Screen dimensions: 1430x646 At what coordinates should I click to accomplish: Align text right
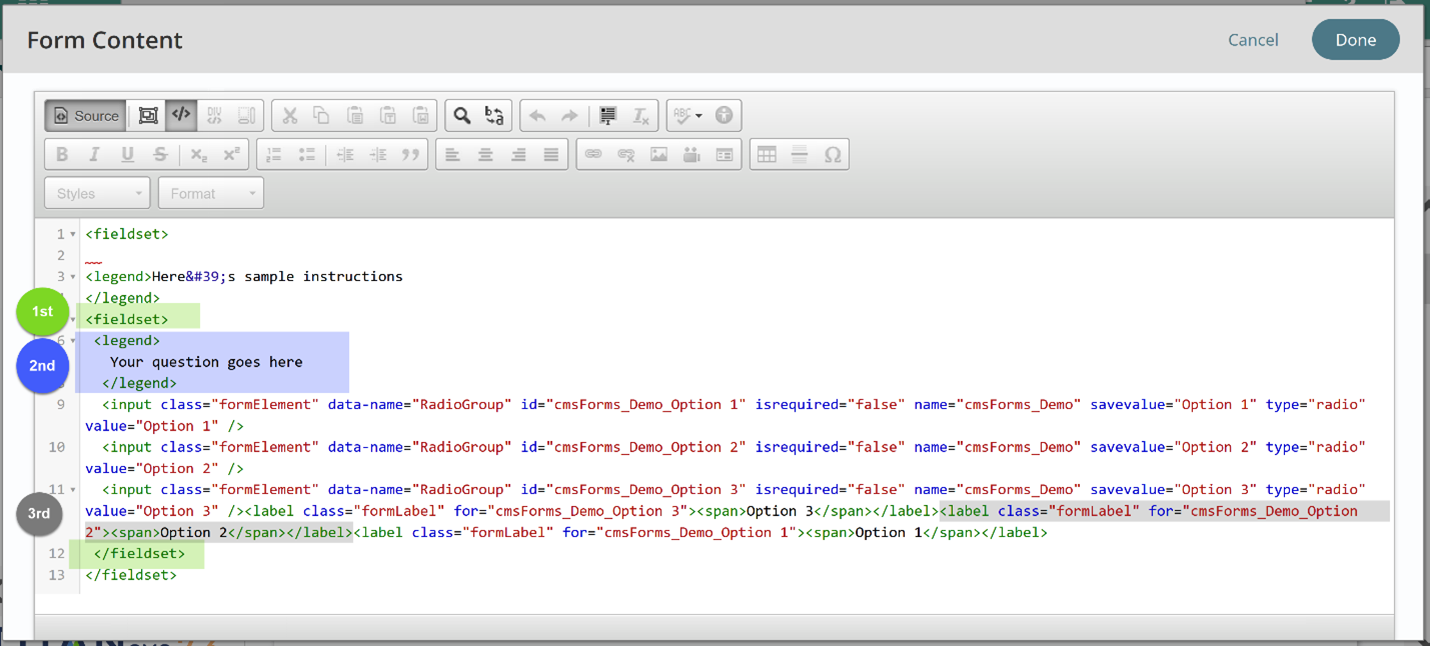pos(518,155)
